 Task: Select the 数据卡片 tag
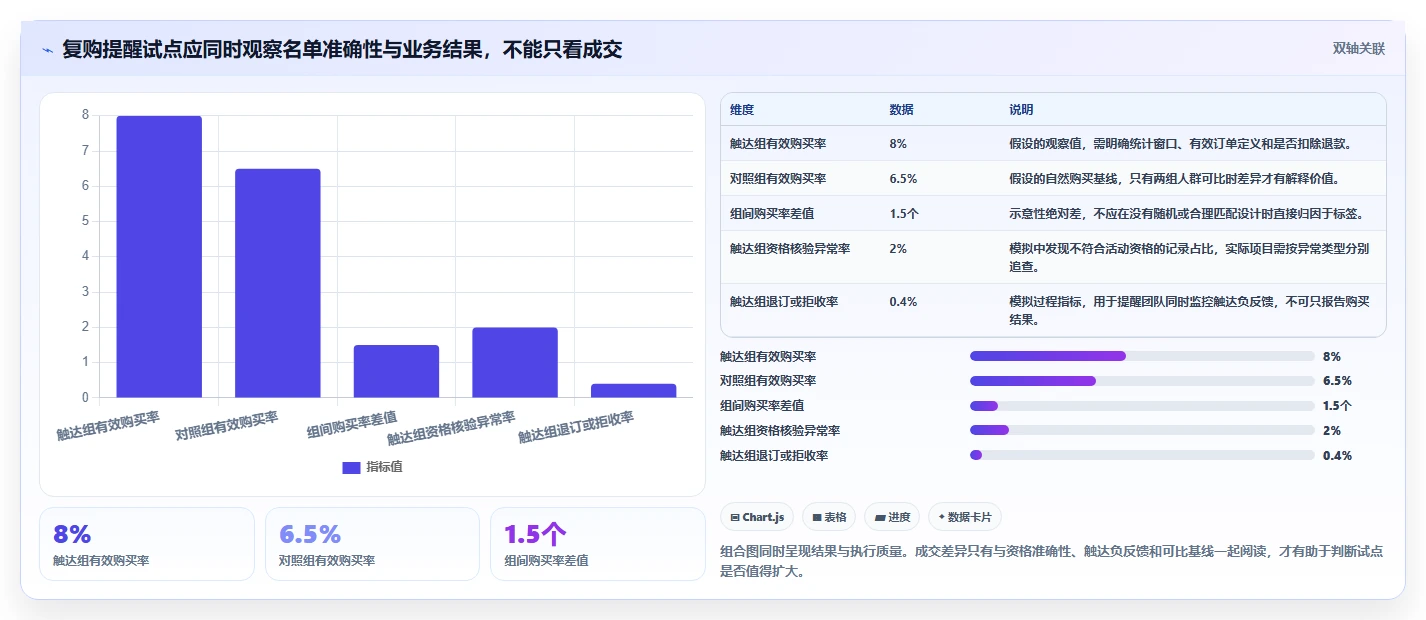[964, 517]
